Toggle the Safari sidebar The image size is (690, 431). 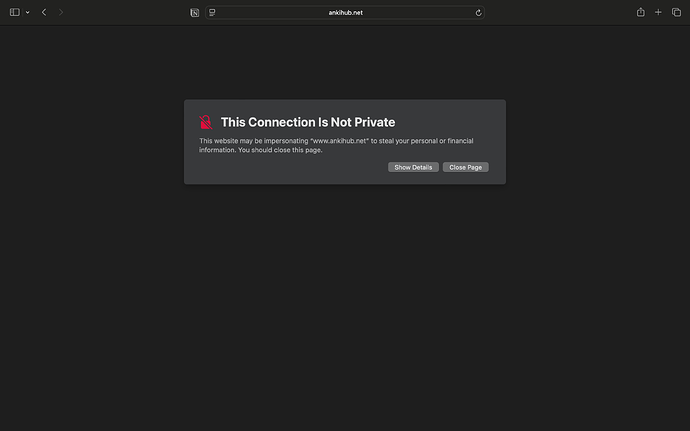(x=15, y=12)
